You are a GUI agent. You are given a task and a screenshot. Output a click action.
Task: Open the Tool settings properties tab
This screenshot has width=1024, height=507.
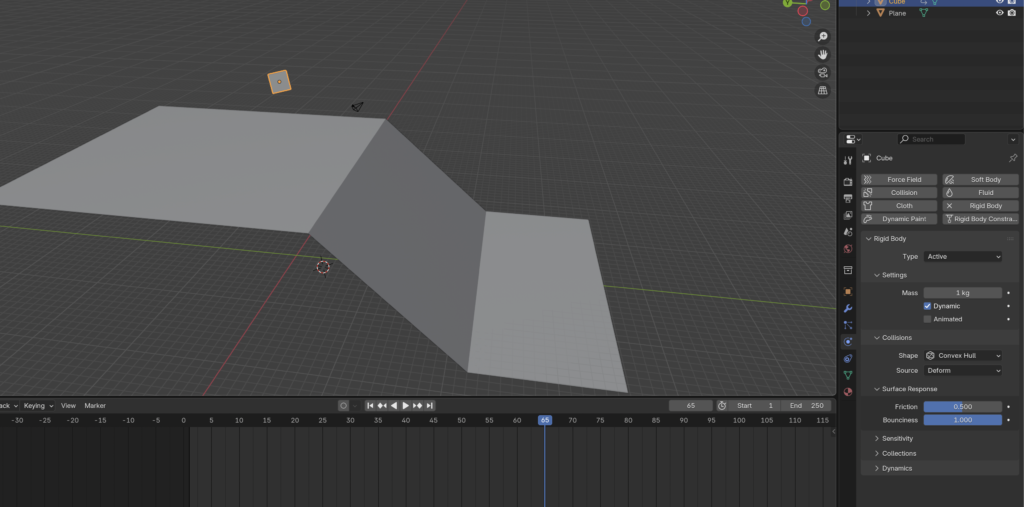(x=848, y=160)
